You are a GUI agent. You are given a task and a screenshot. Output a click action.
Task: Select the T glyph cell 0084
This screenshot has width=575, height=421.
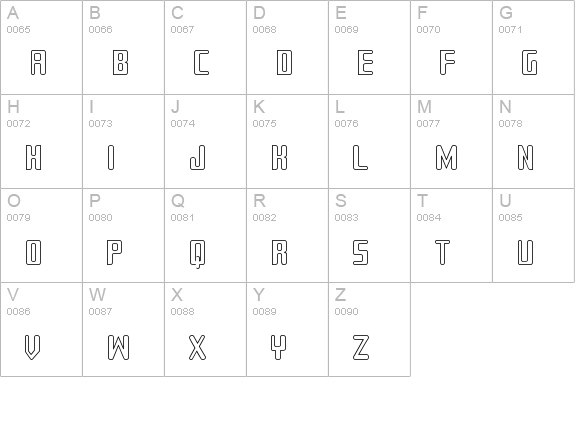pyautogui.click(x=451, y=235)
